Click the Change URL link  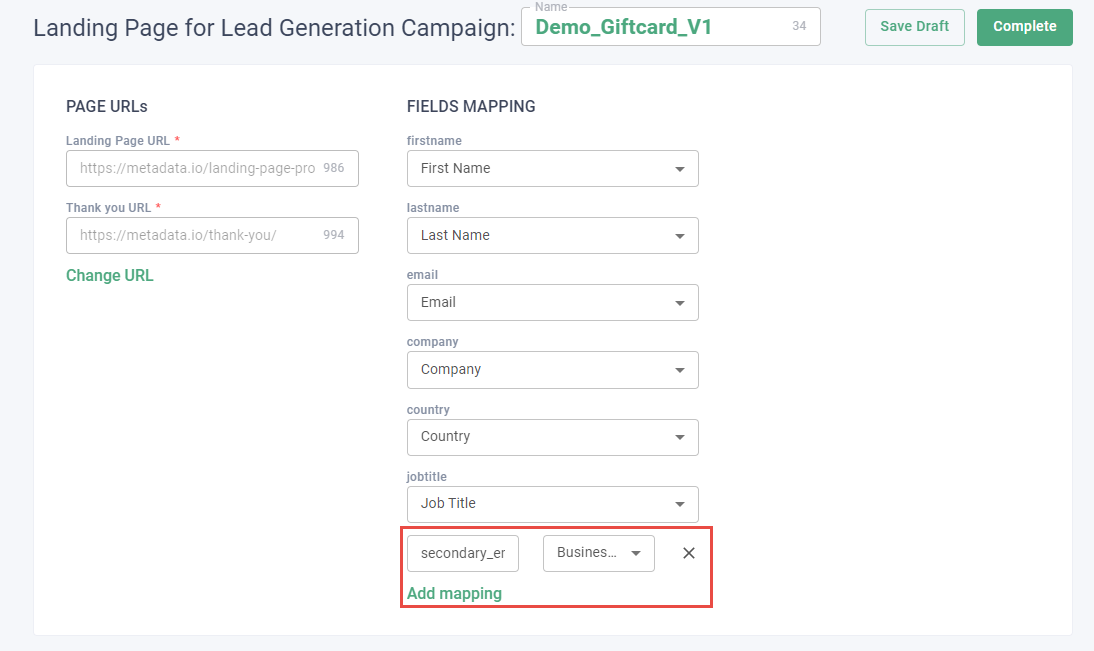point(110,276)
